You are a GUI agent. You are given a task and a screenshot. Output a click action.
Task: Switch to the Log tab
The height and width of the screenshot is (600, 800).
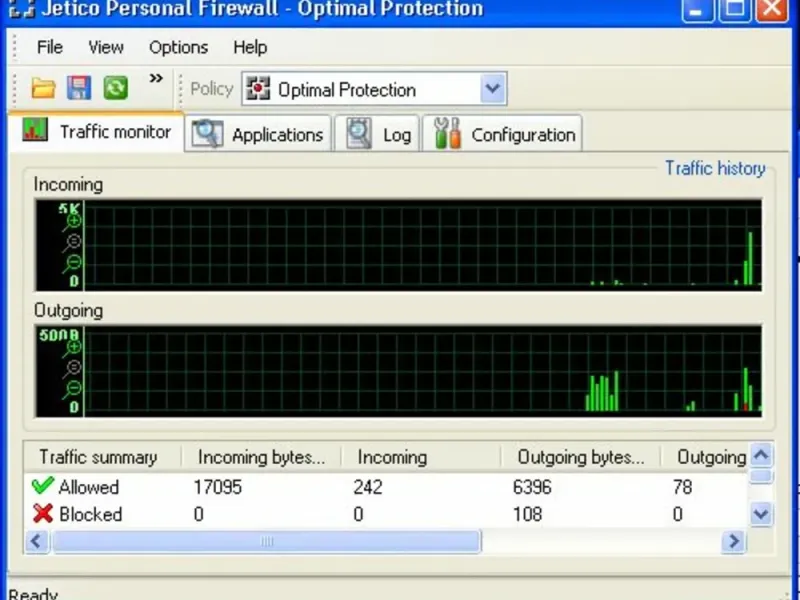pyautogui.click(x=377, y=134)
